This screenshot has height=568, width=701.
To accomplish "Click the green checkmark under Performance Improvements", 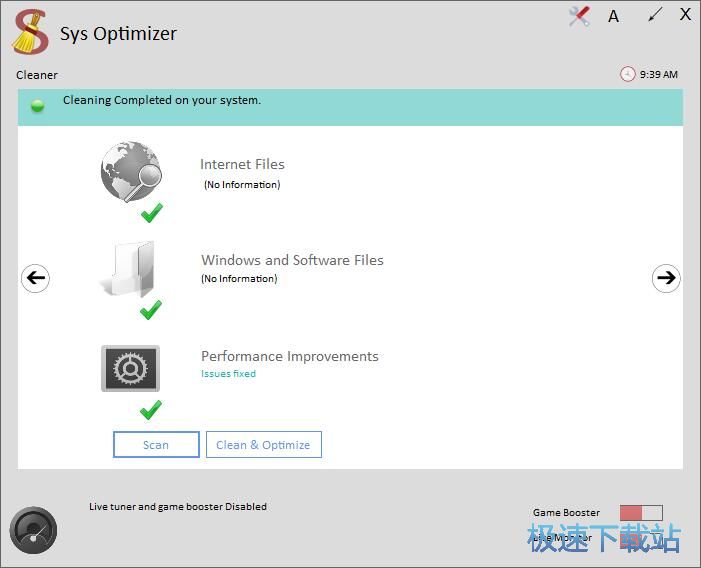I will [151, 410].
